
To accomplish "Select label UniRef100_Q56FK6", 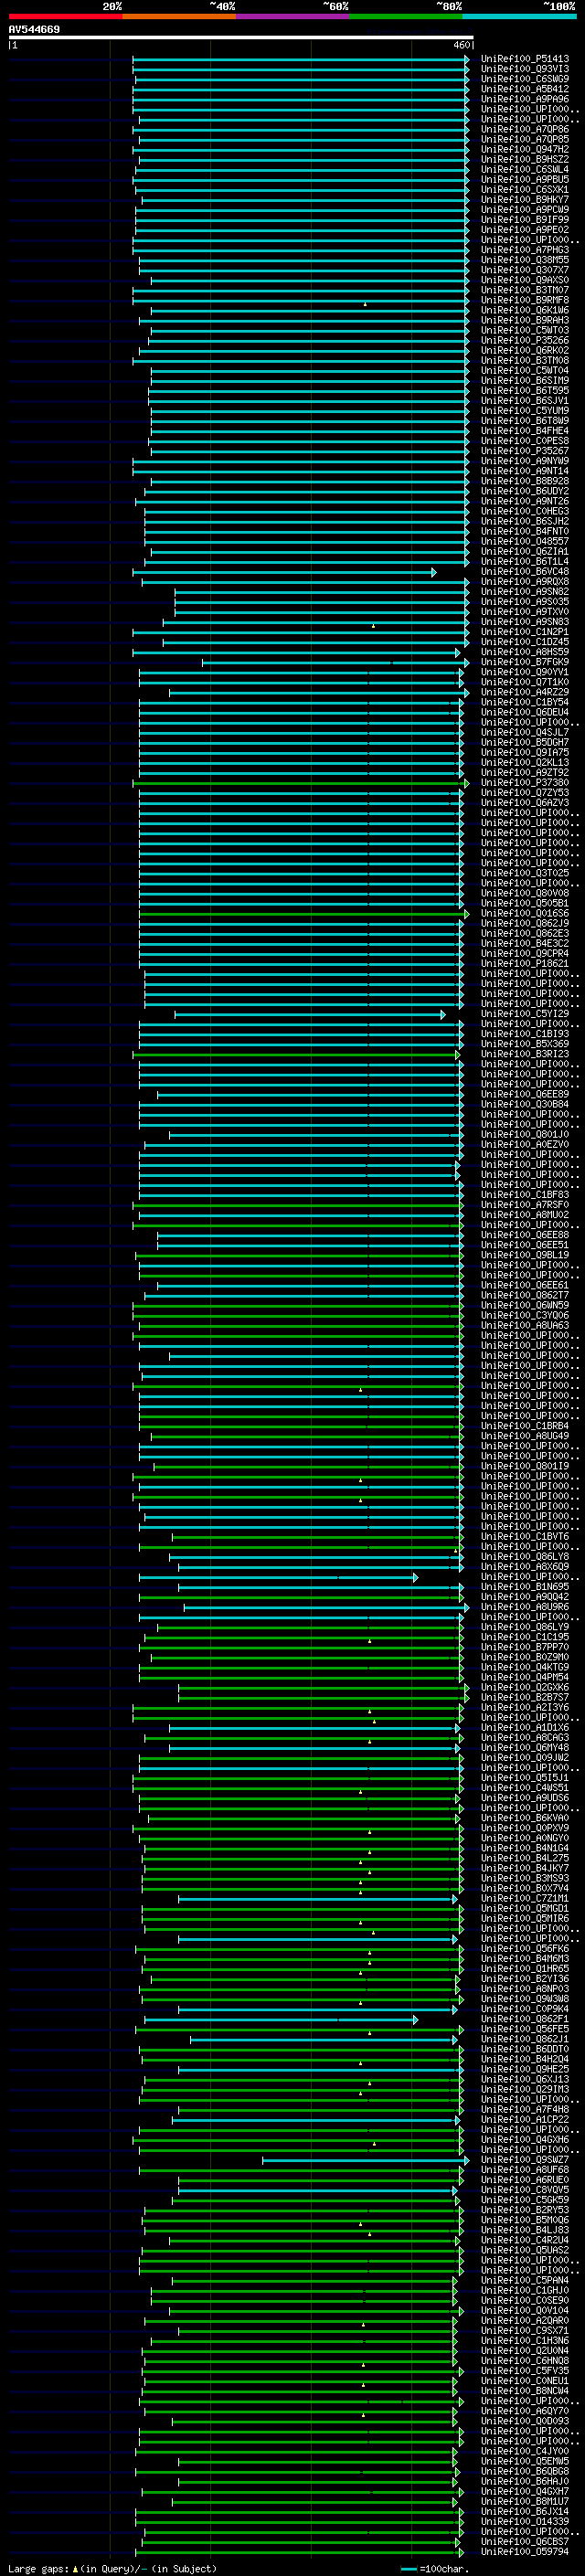I will pos(525,1948).
